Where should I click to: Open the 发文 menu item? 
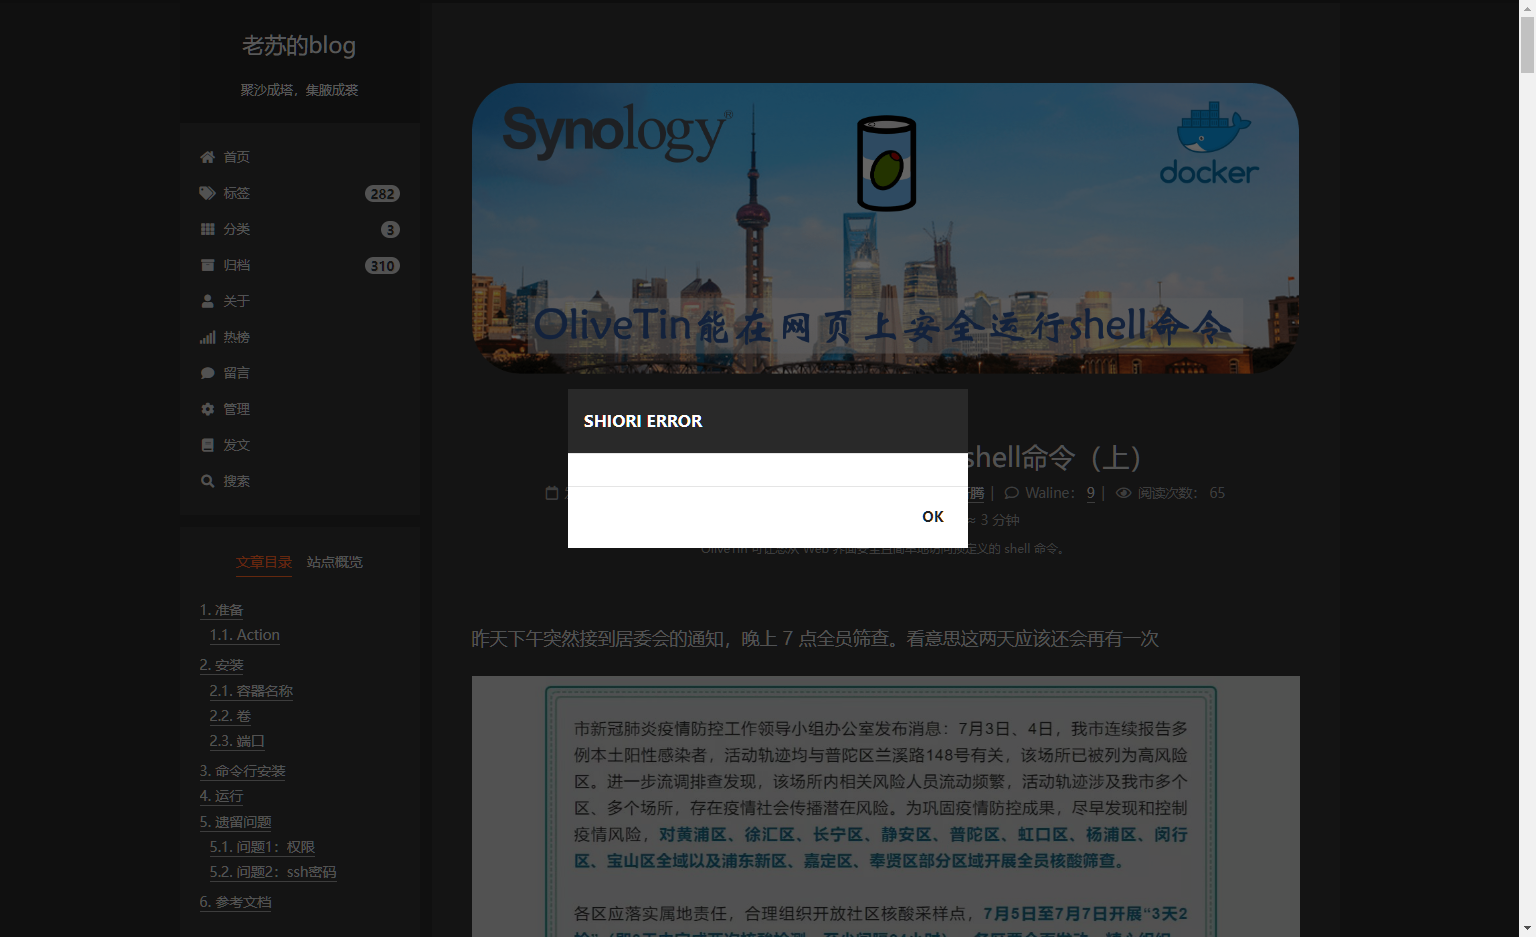point(299,445)
